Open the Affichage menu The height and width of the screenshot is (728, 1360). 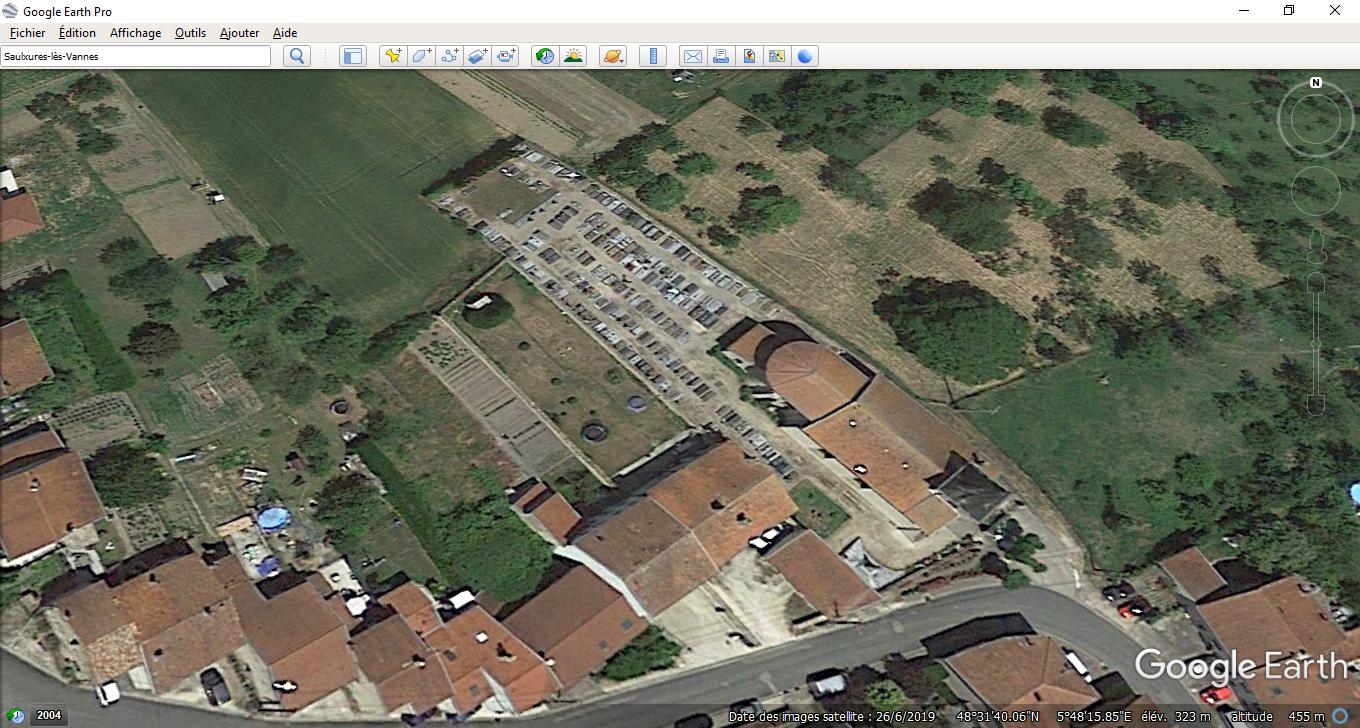tap(135, 33)
